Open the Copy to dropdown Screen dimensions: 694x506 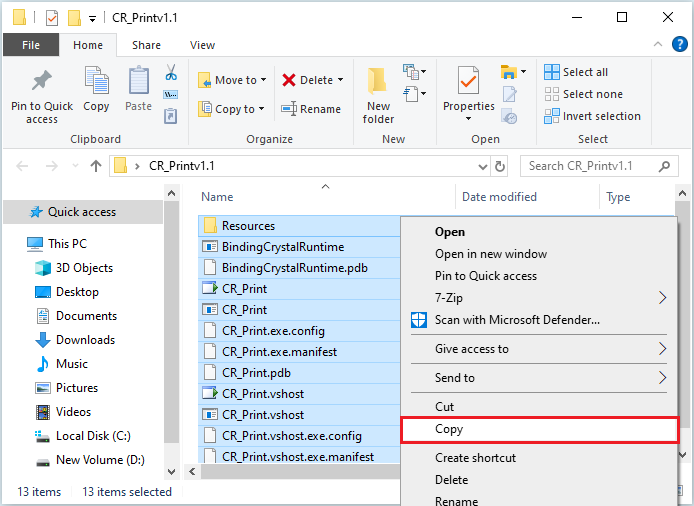[232, 109]
